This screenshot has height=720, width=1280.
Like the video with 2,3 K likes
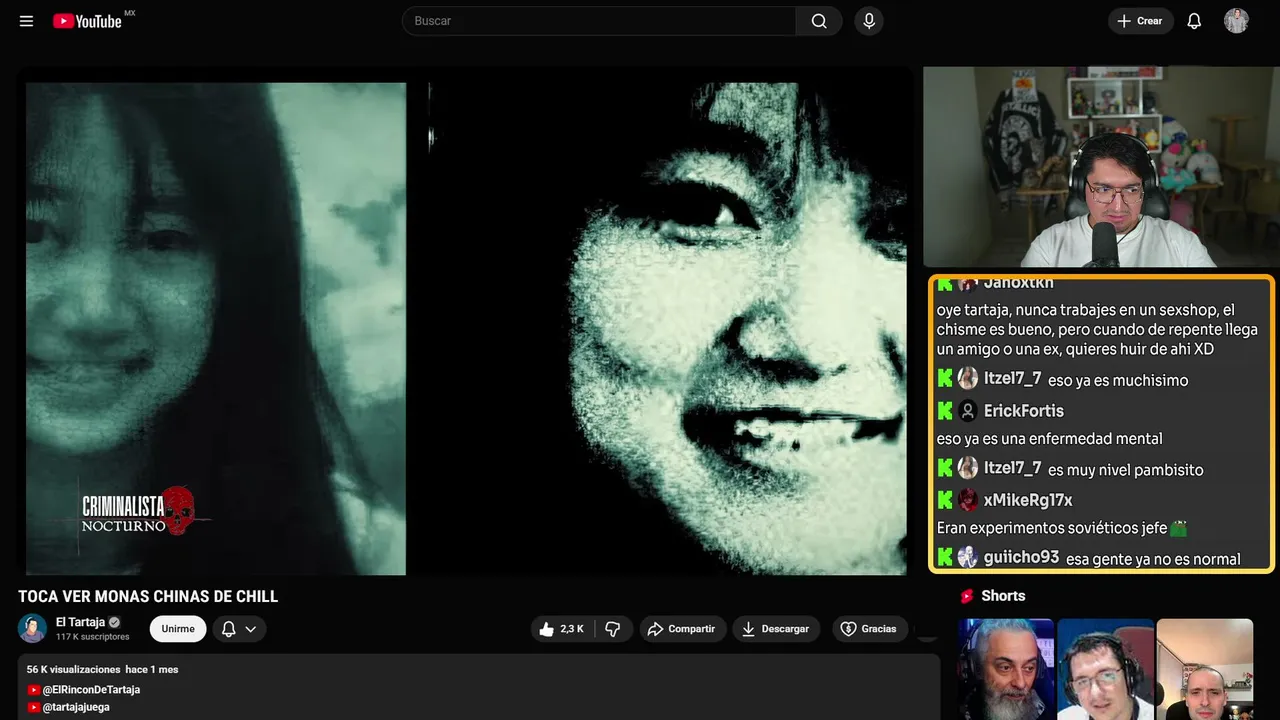[x=562, y=629]
